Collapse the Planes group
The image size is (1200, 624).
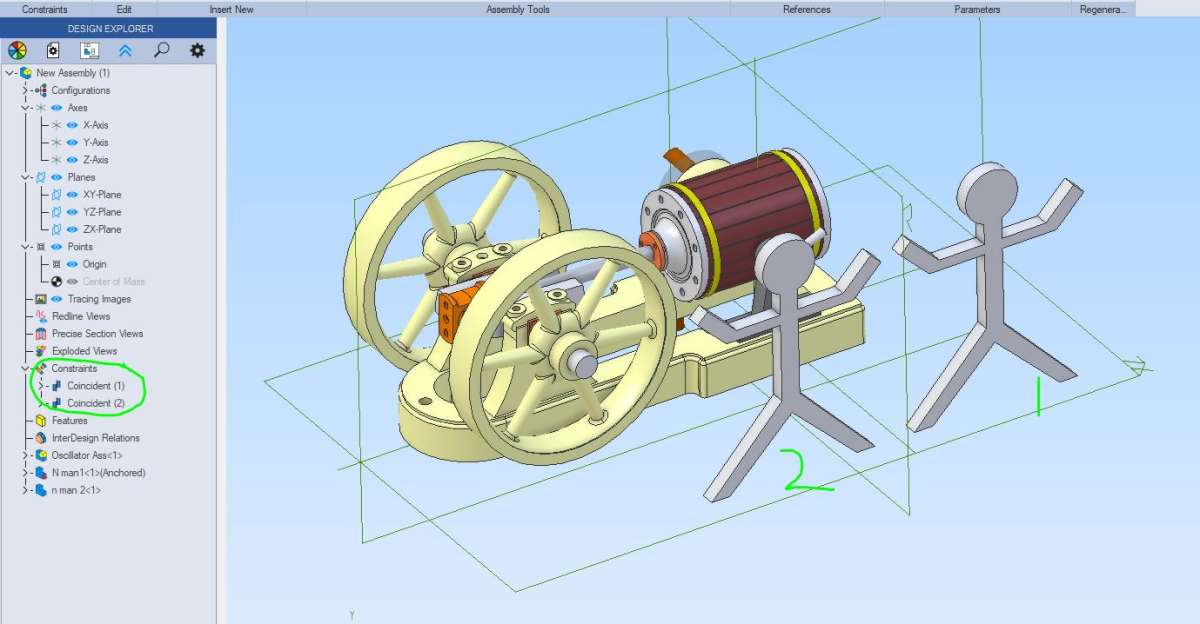pyautogui.click(x=25, y=177)
